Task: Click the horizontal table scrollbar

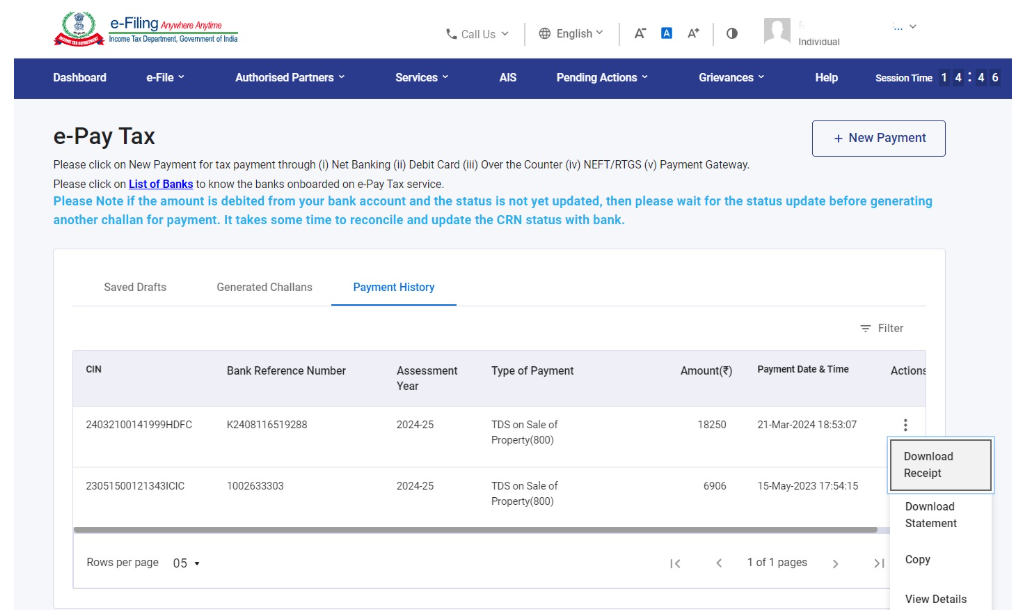Action: (x=476, y=530)
